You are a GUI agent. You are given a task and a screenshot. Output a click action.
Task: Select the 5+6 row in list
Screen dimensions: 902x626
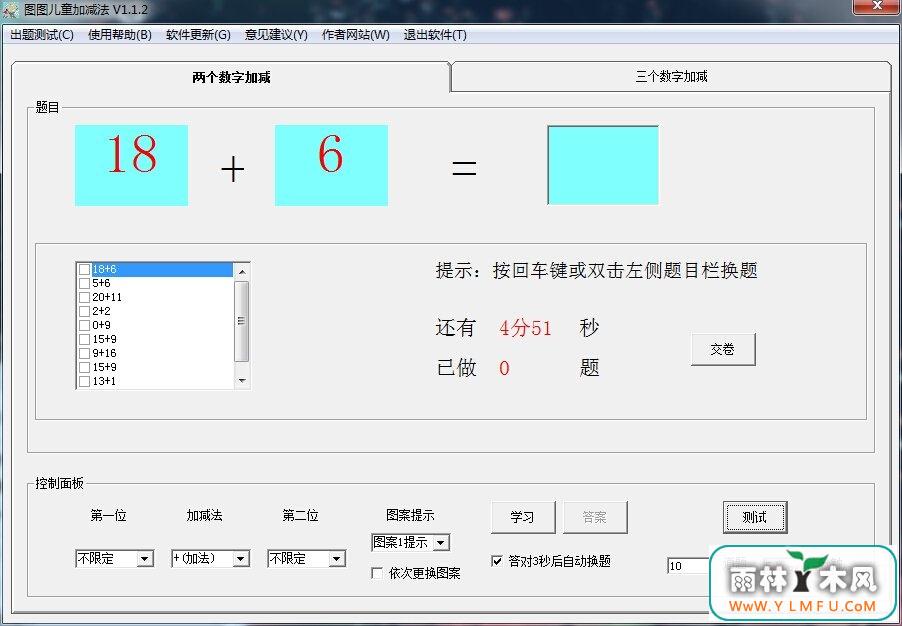pos(155,283)
